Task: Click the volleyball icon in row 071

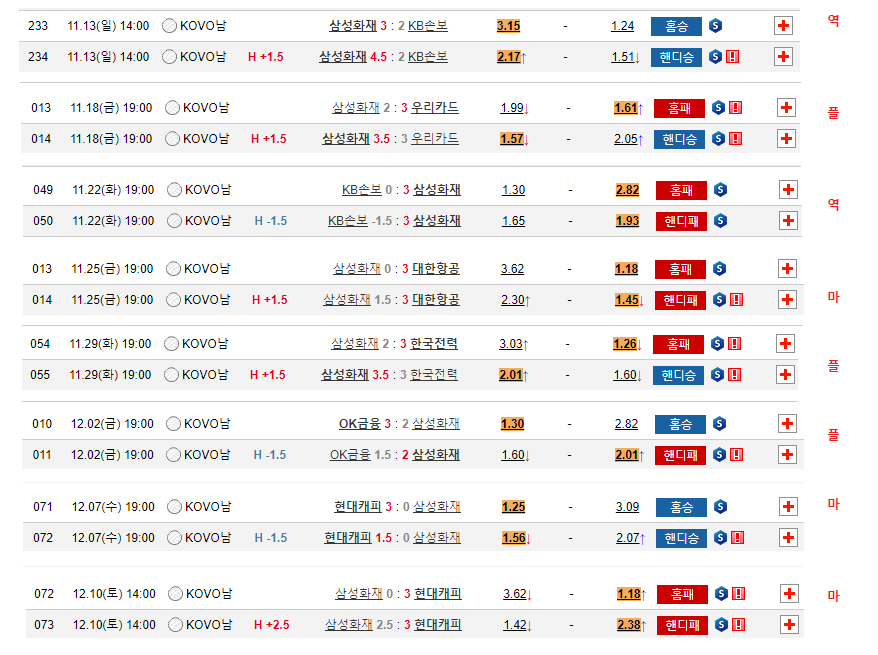Action: [172, 507]
